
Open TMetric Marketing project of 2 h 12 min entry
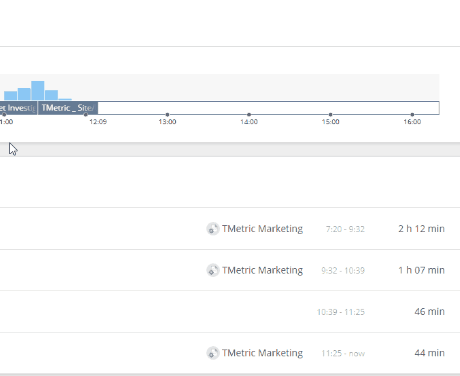click(x=262, y=229)
